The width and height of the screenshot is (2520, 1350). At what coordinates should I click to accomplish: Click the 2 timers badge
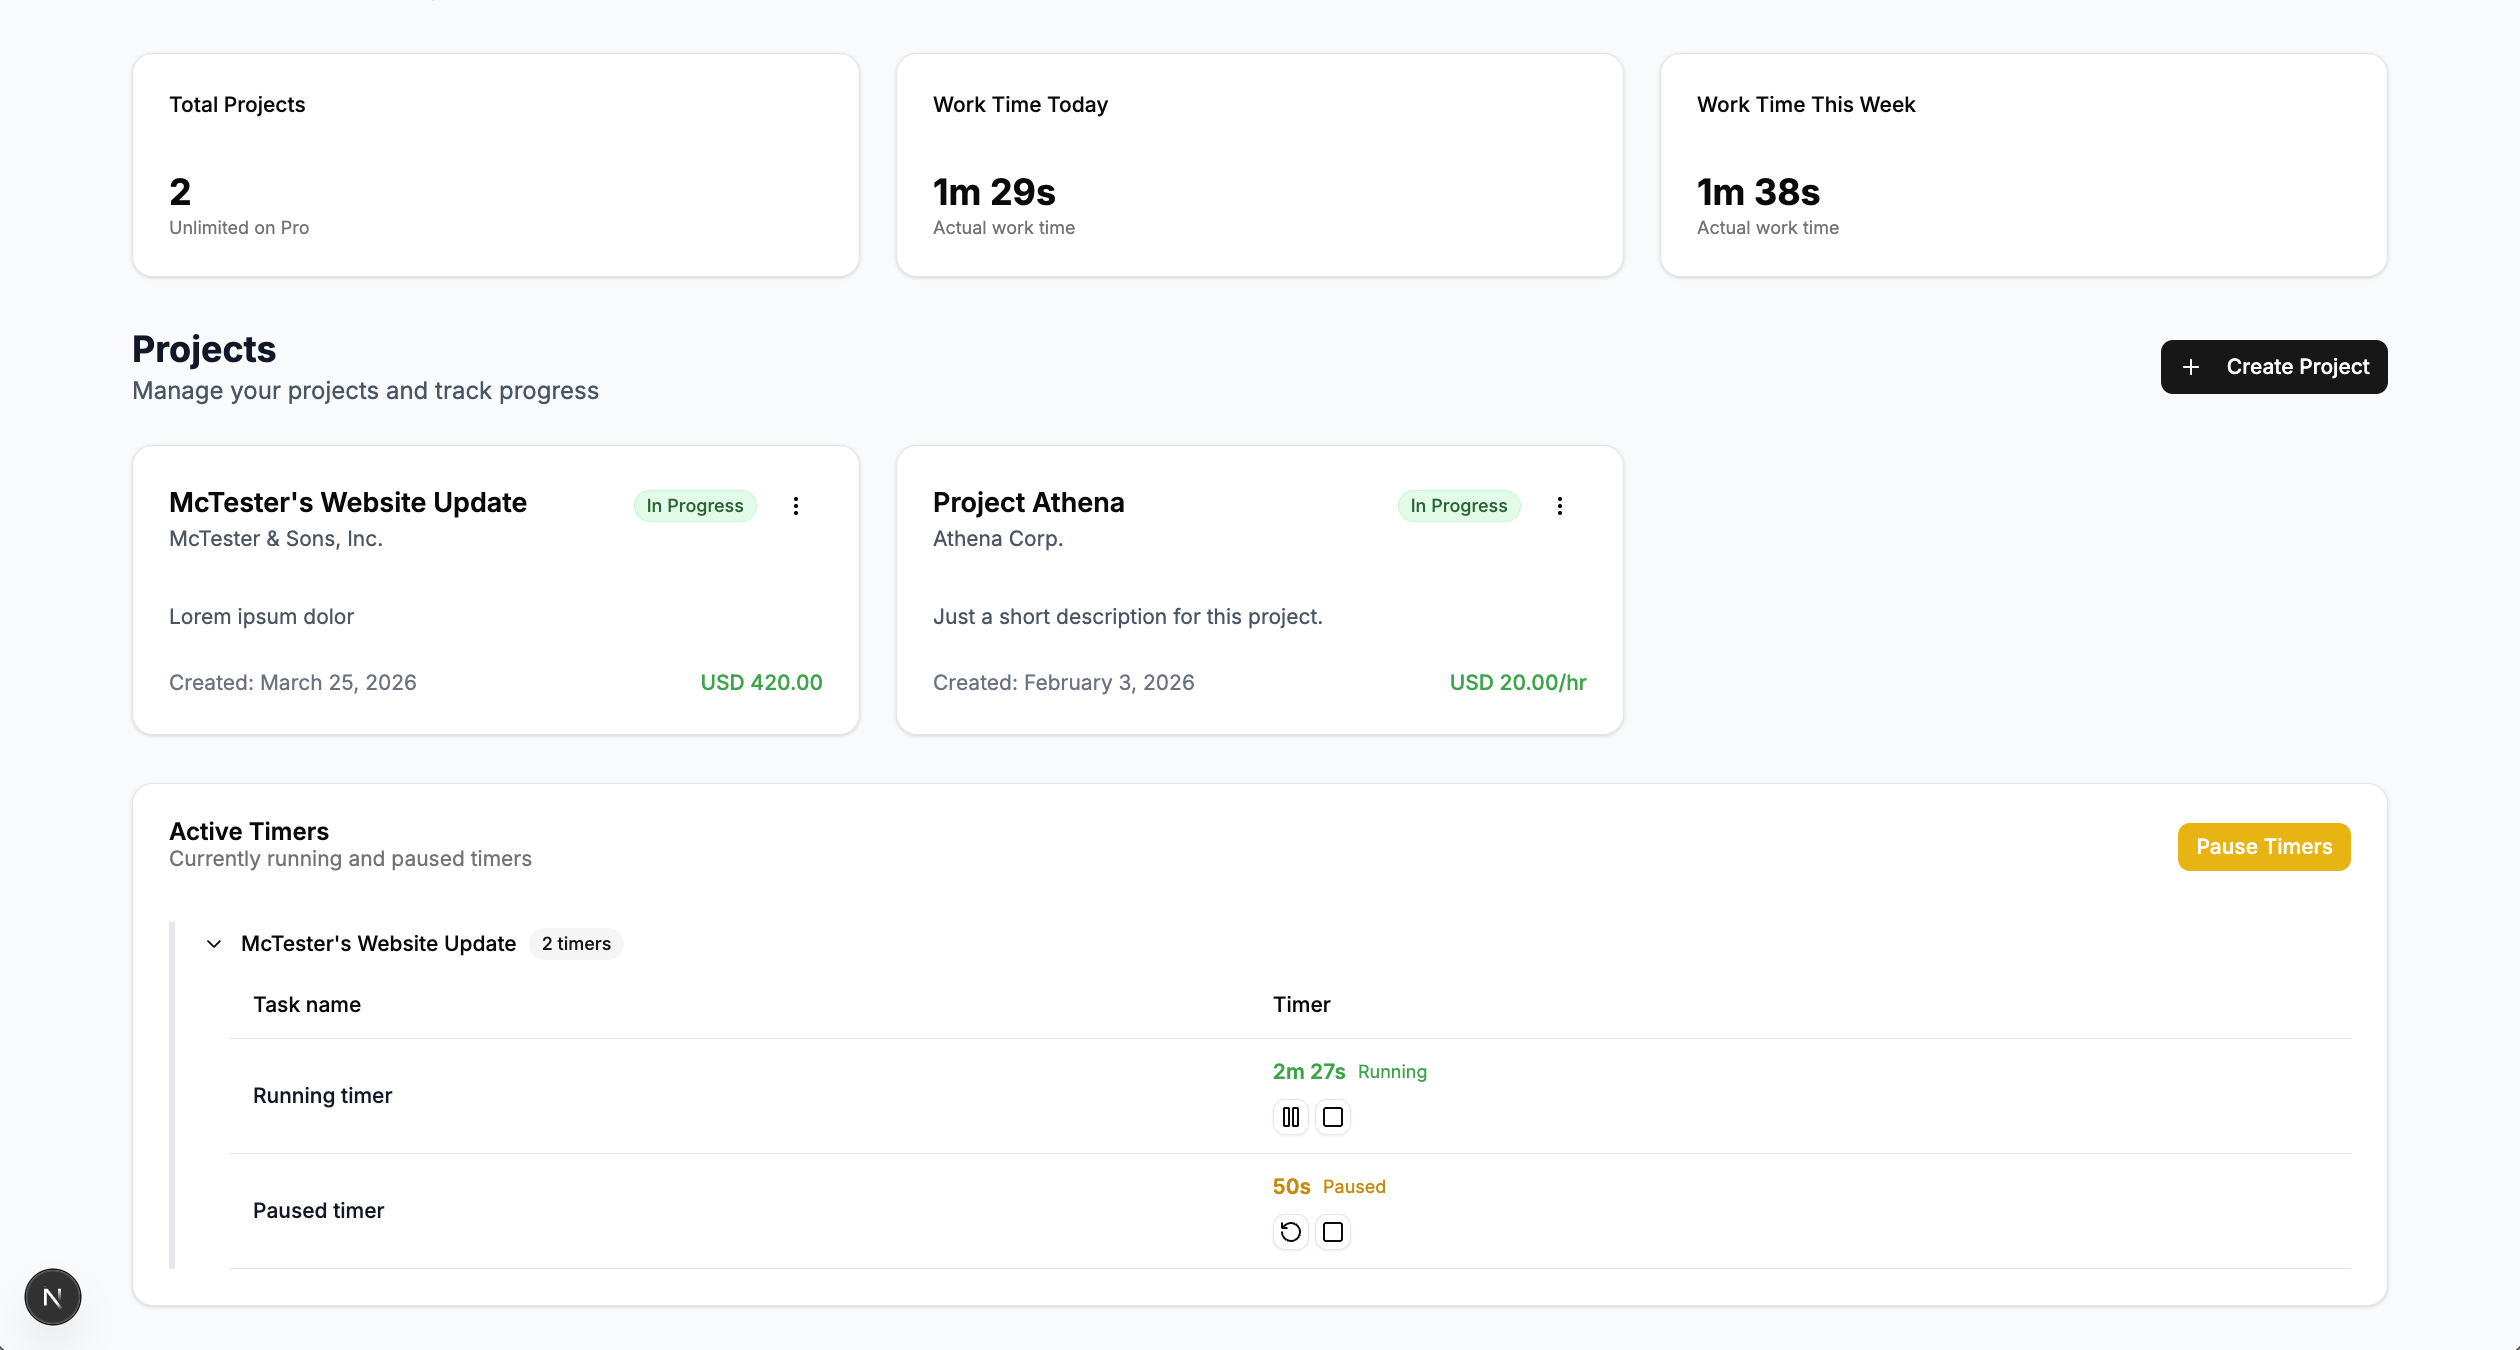576,944
